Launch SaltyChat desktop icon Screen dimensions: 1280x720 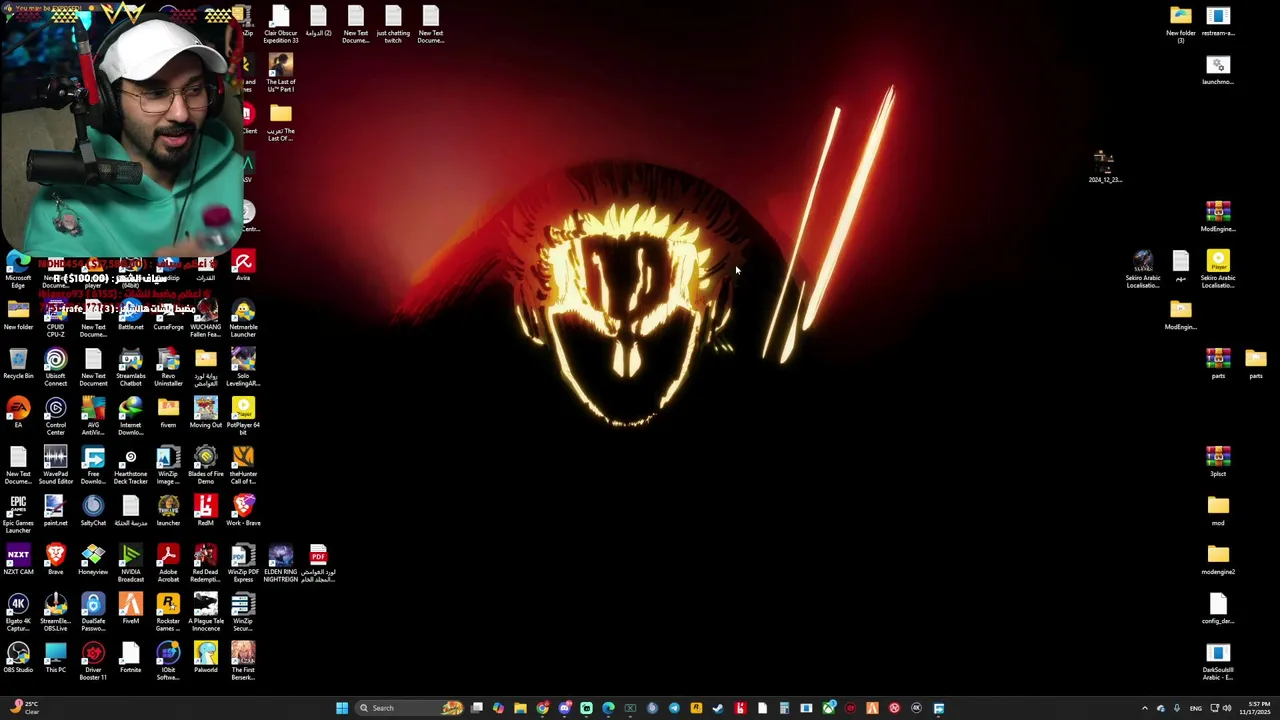93,511
